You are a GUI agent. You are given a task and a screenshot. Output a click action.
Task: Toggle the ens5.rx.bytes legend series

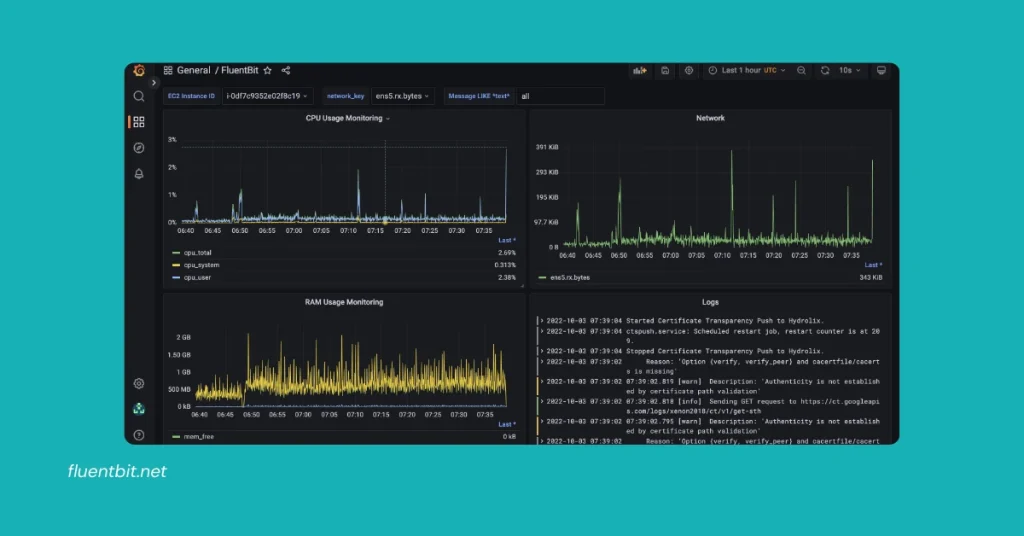click(569, 277)
